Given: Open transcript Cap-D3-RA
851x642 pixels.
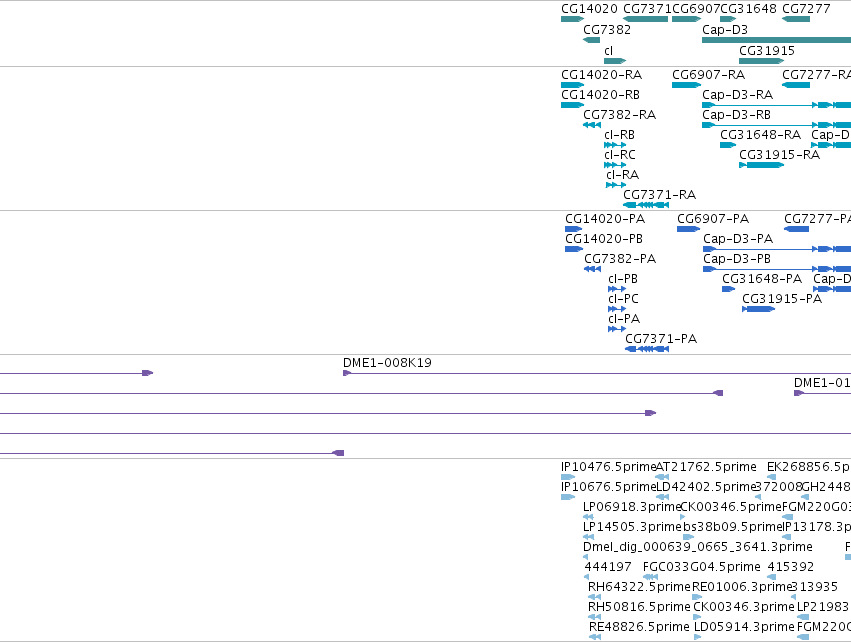Looking at the screenshot, I should [776, 105].
